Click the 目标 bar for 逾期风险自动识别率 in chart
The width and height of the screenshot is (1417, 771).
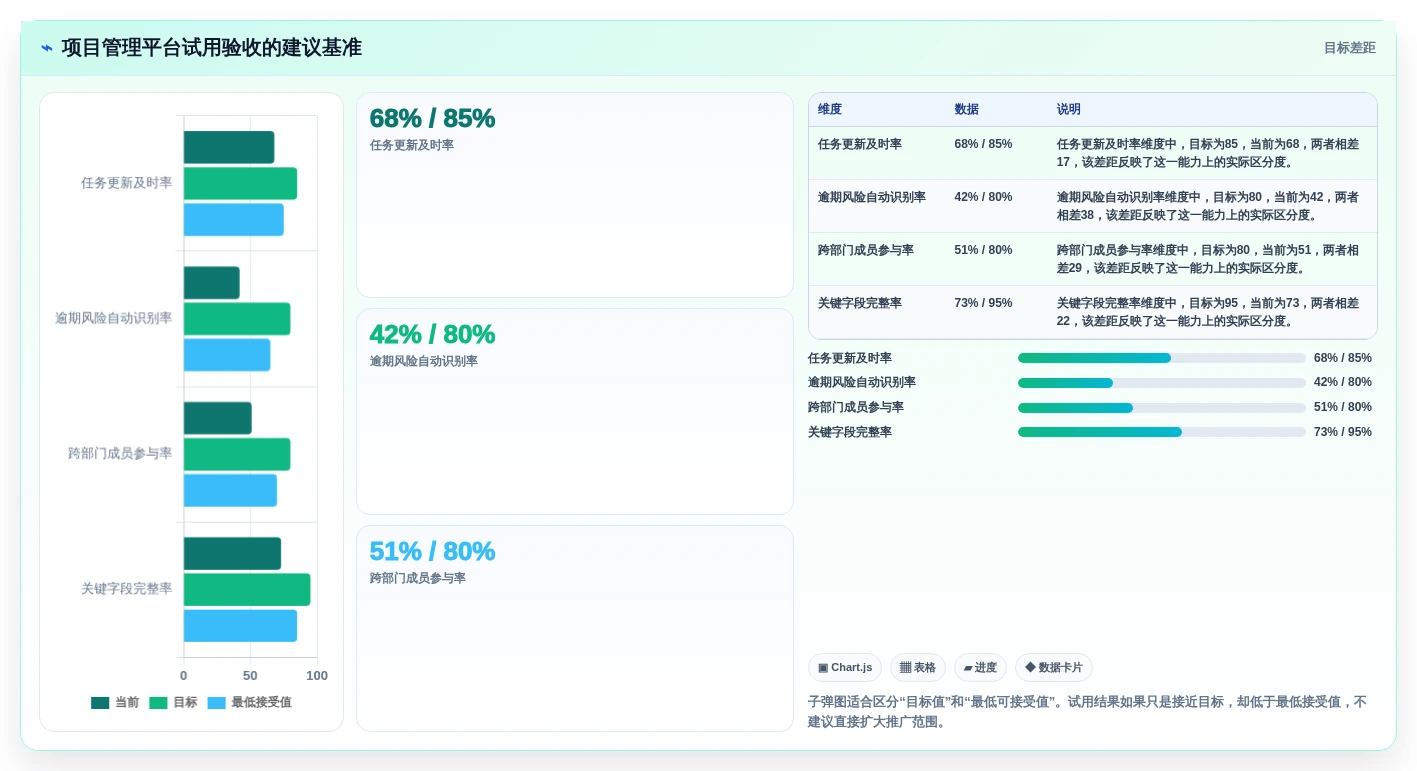tap(237, 319)
